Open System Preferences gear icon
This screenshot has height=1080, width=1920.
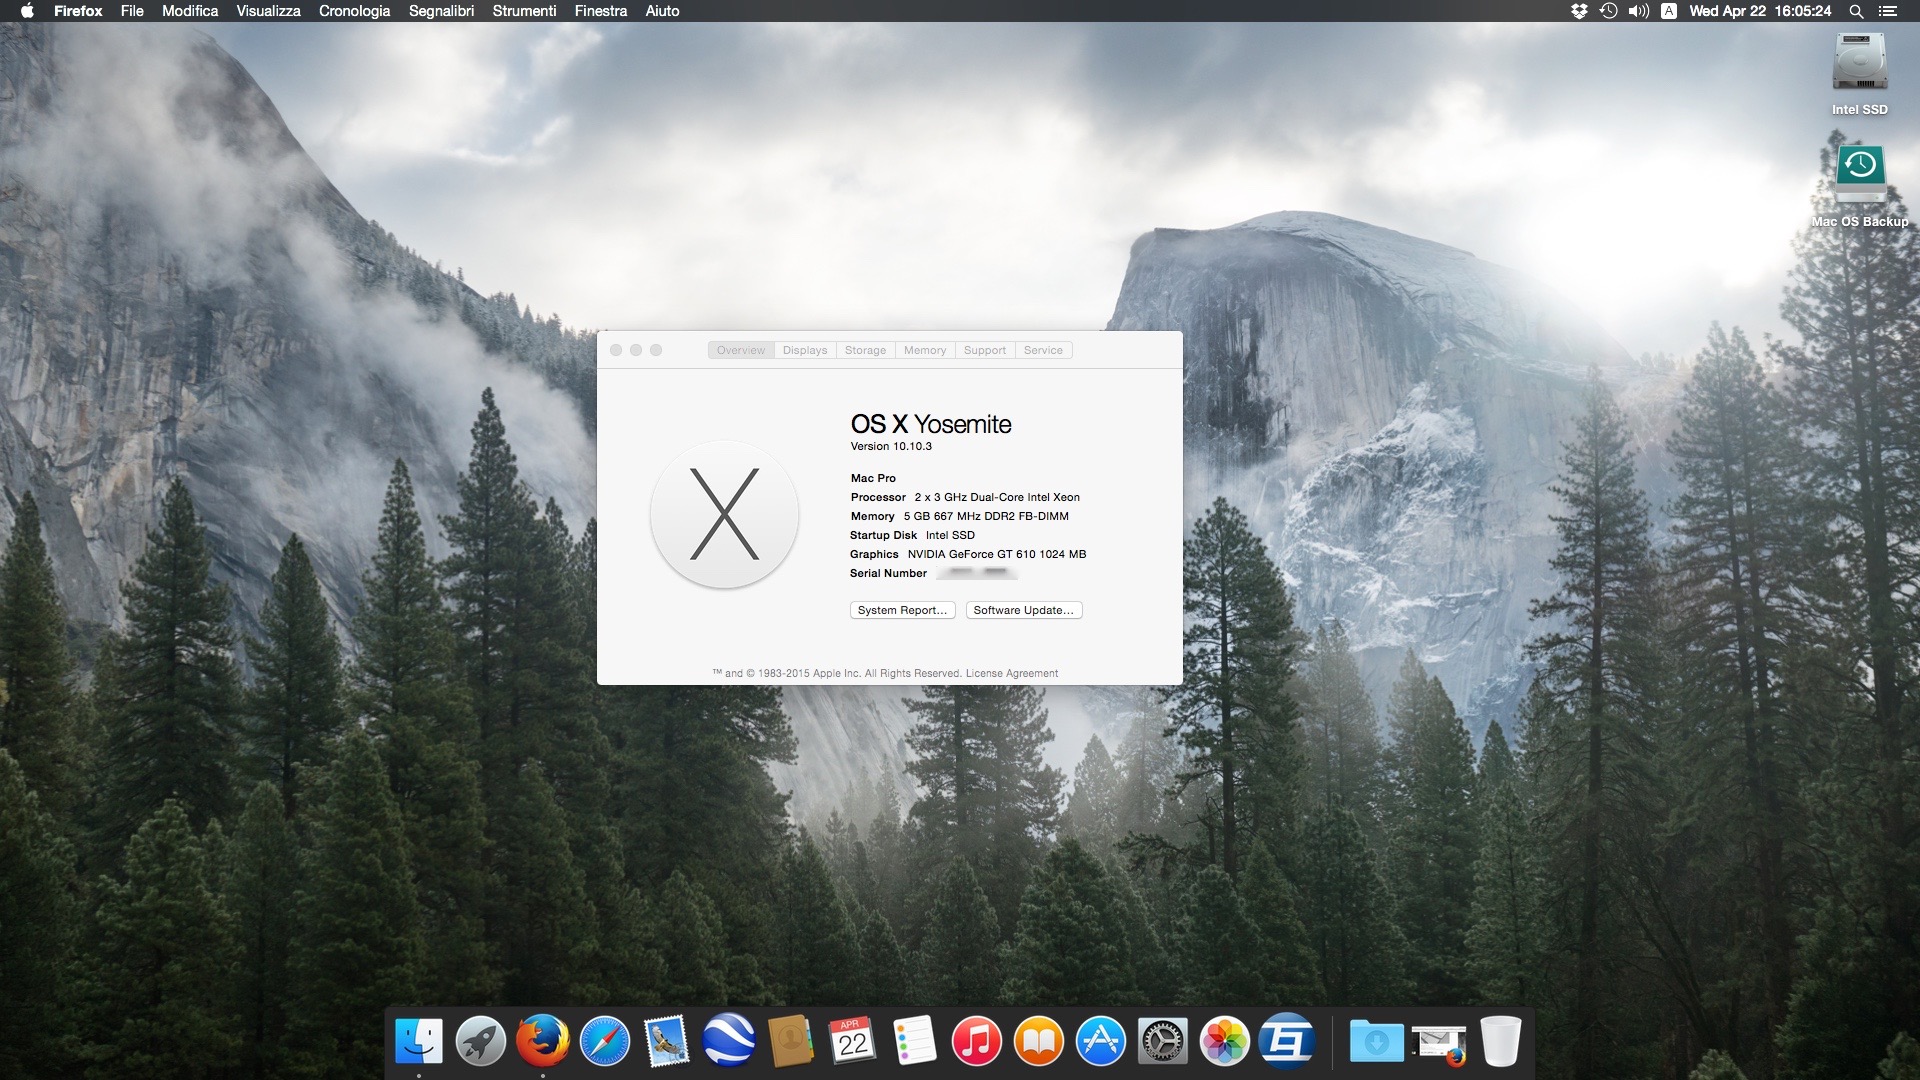pyautogui.click(x=1163, y=1042)
